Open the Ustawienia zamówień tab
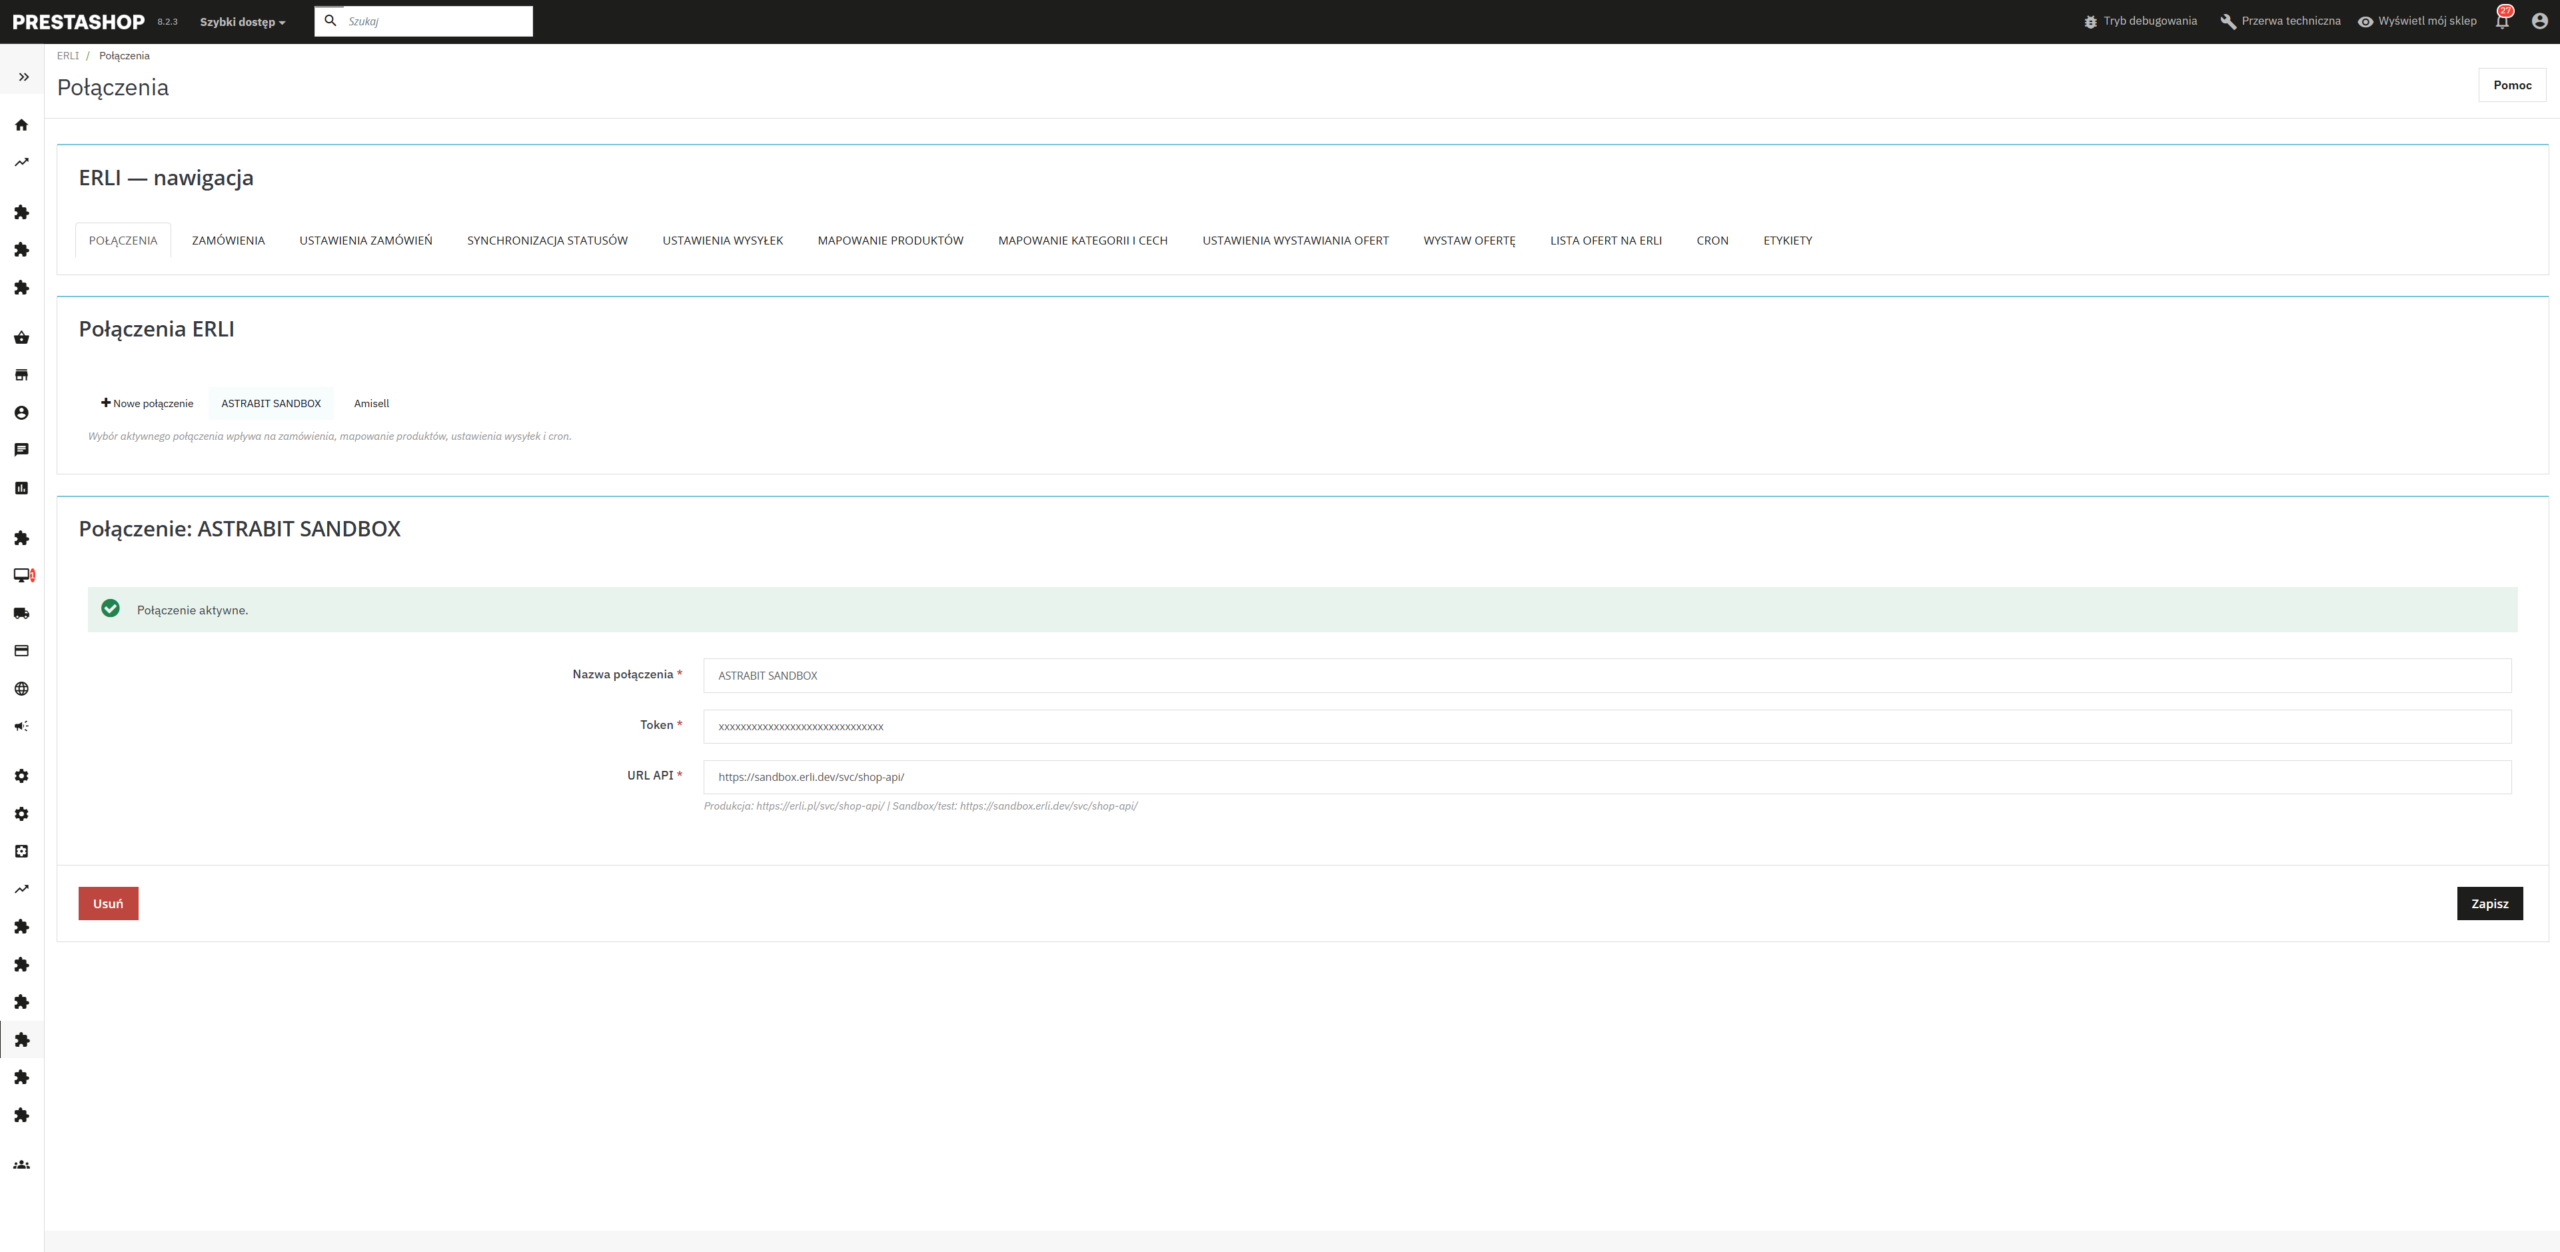This screenshot has width=2560, height=1252. click(366, 240)
